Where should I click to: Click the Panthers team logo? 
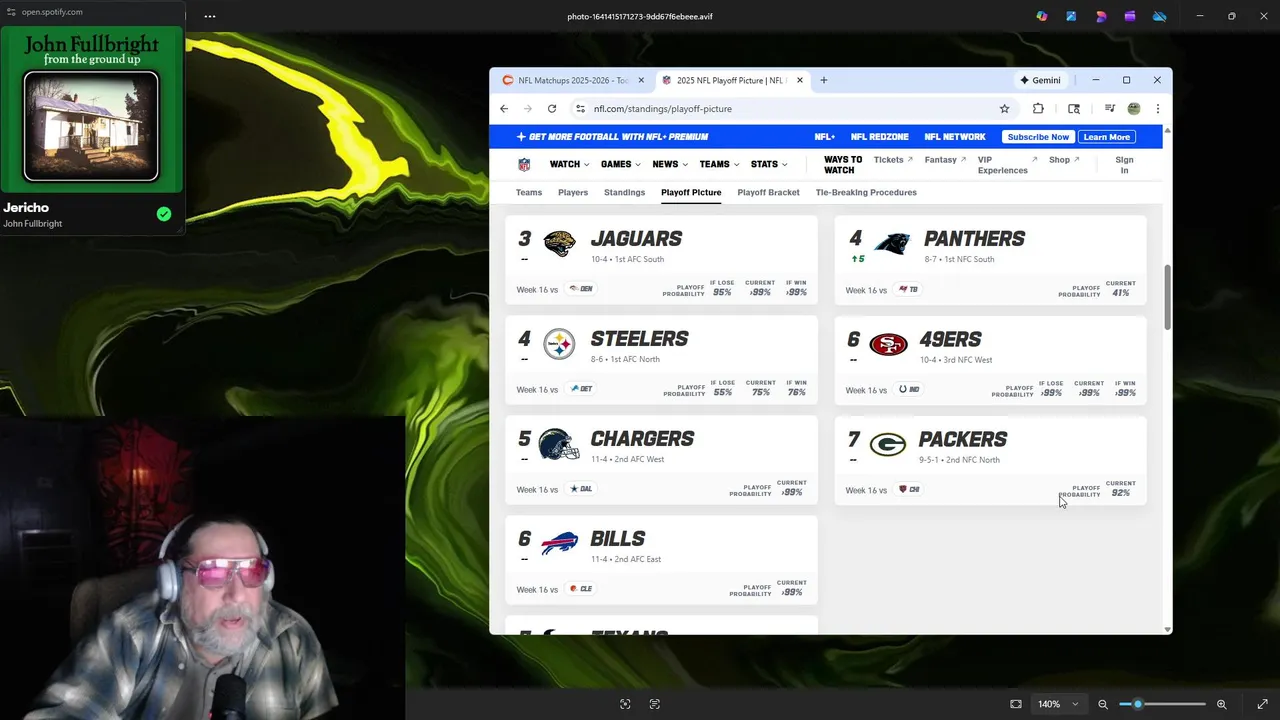[891, 243]
